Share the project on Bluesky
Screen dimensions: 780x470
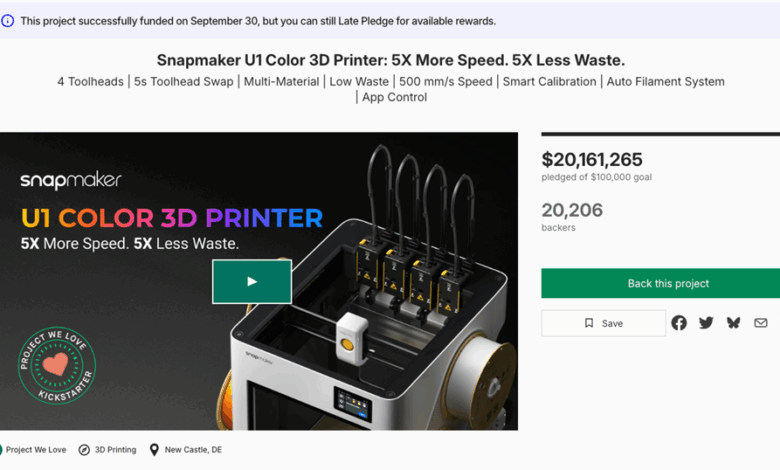point(733,323)
